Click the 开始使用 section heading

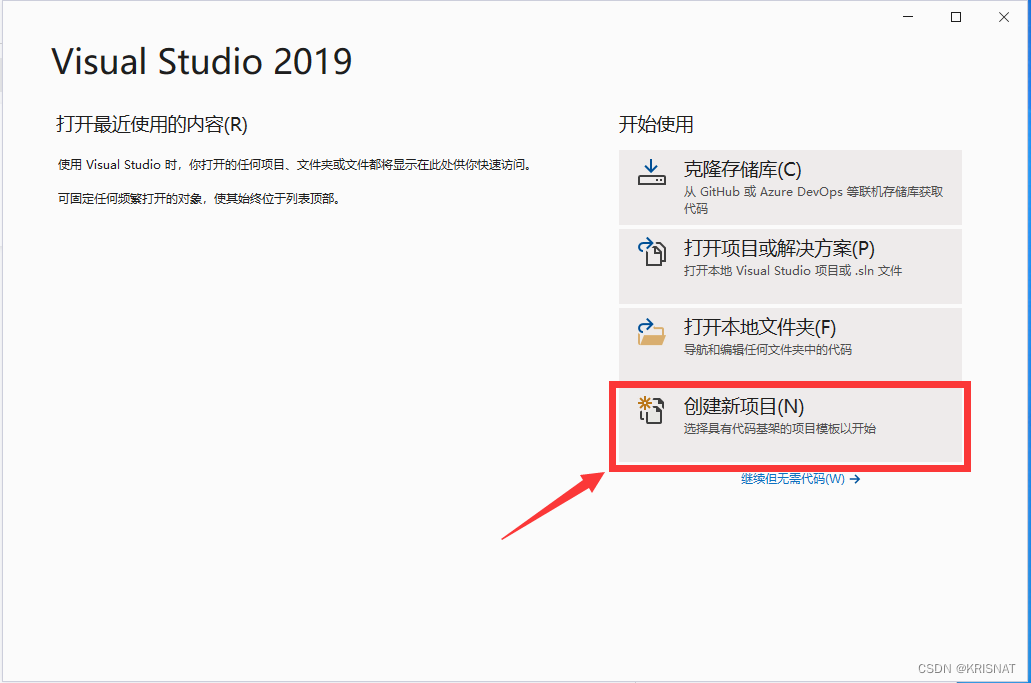656,125
